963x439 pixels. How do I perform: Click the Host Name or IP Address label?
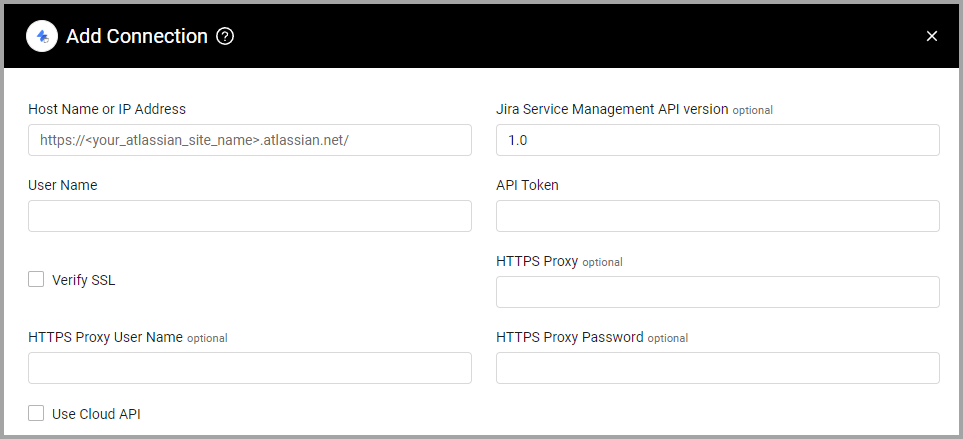click(x=107, y=109)
